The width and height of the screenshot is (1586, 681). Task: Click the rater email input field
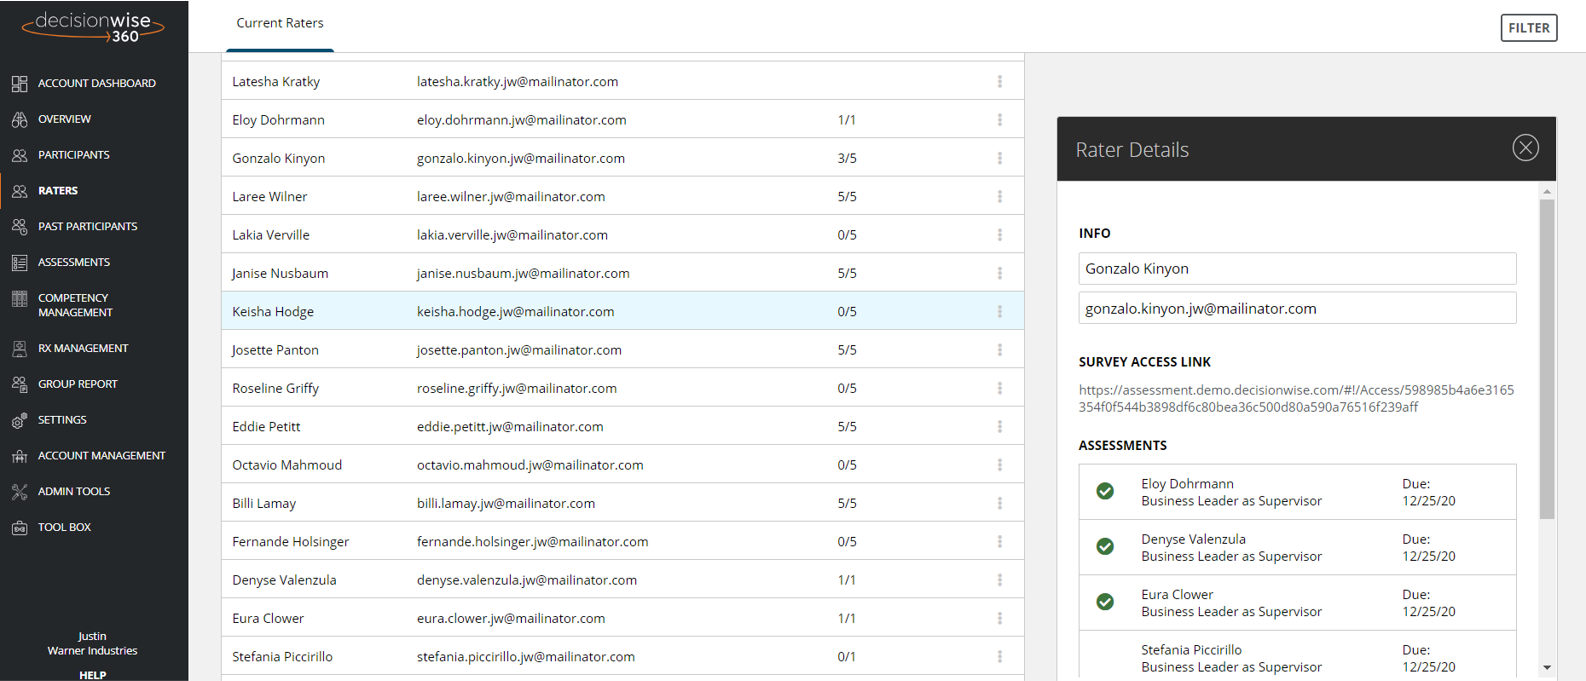(x=1297, y=309)
